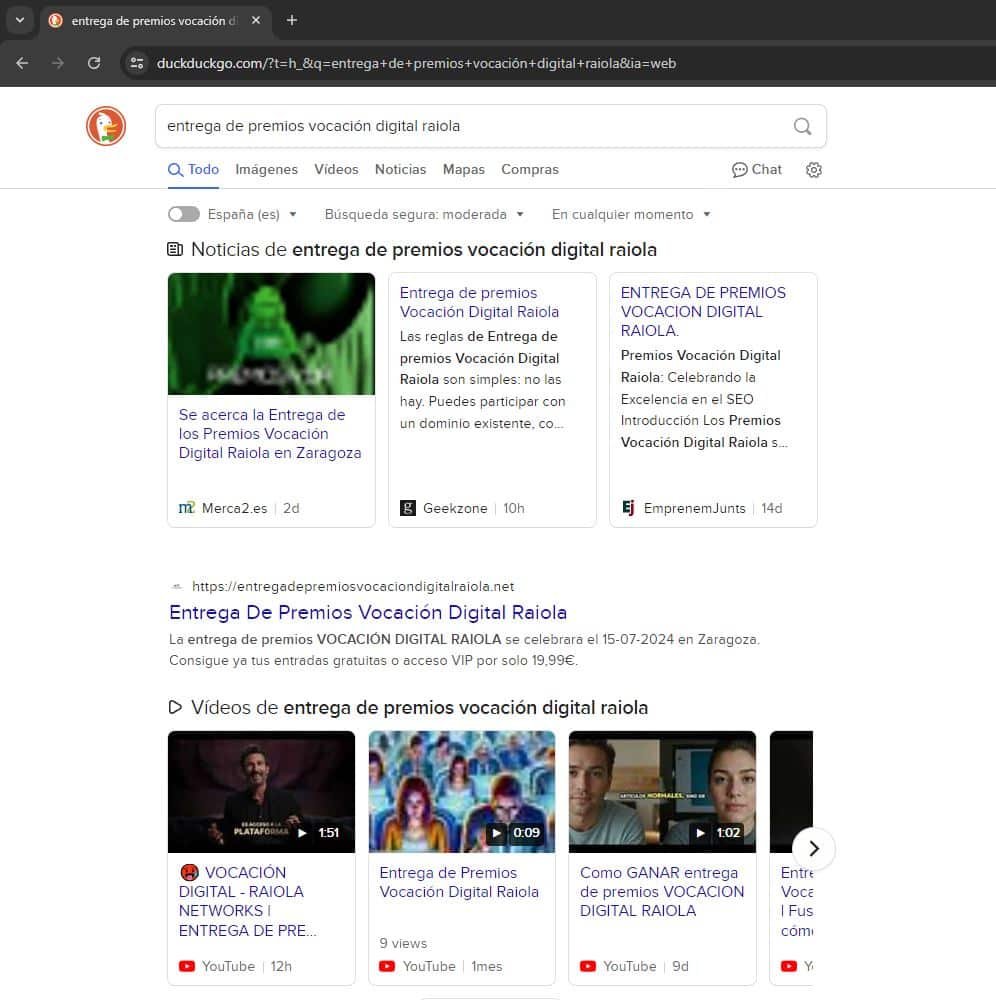Click the Noticias de section heading

tap(412, 249)
